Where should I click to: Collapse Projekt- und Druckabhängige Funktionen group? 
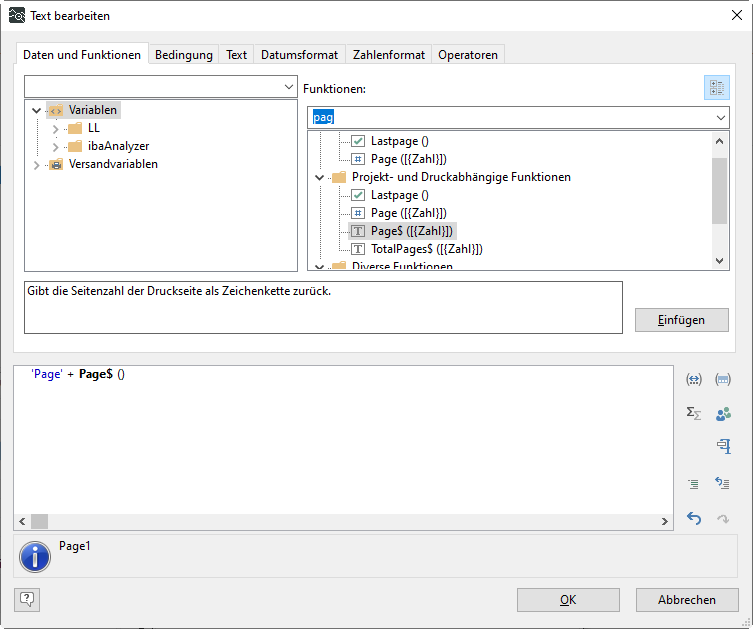click(319, 178)
